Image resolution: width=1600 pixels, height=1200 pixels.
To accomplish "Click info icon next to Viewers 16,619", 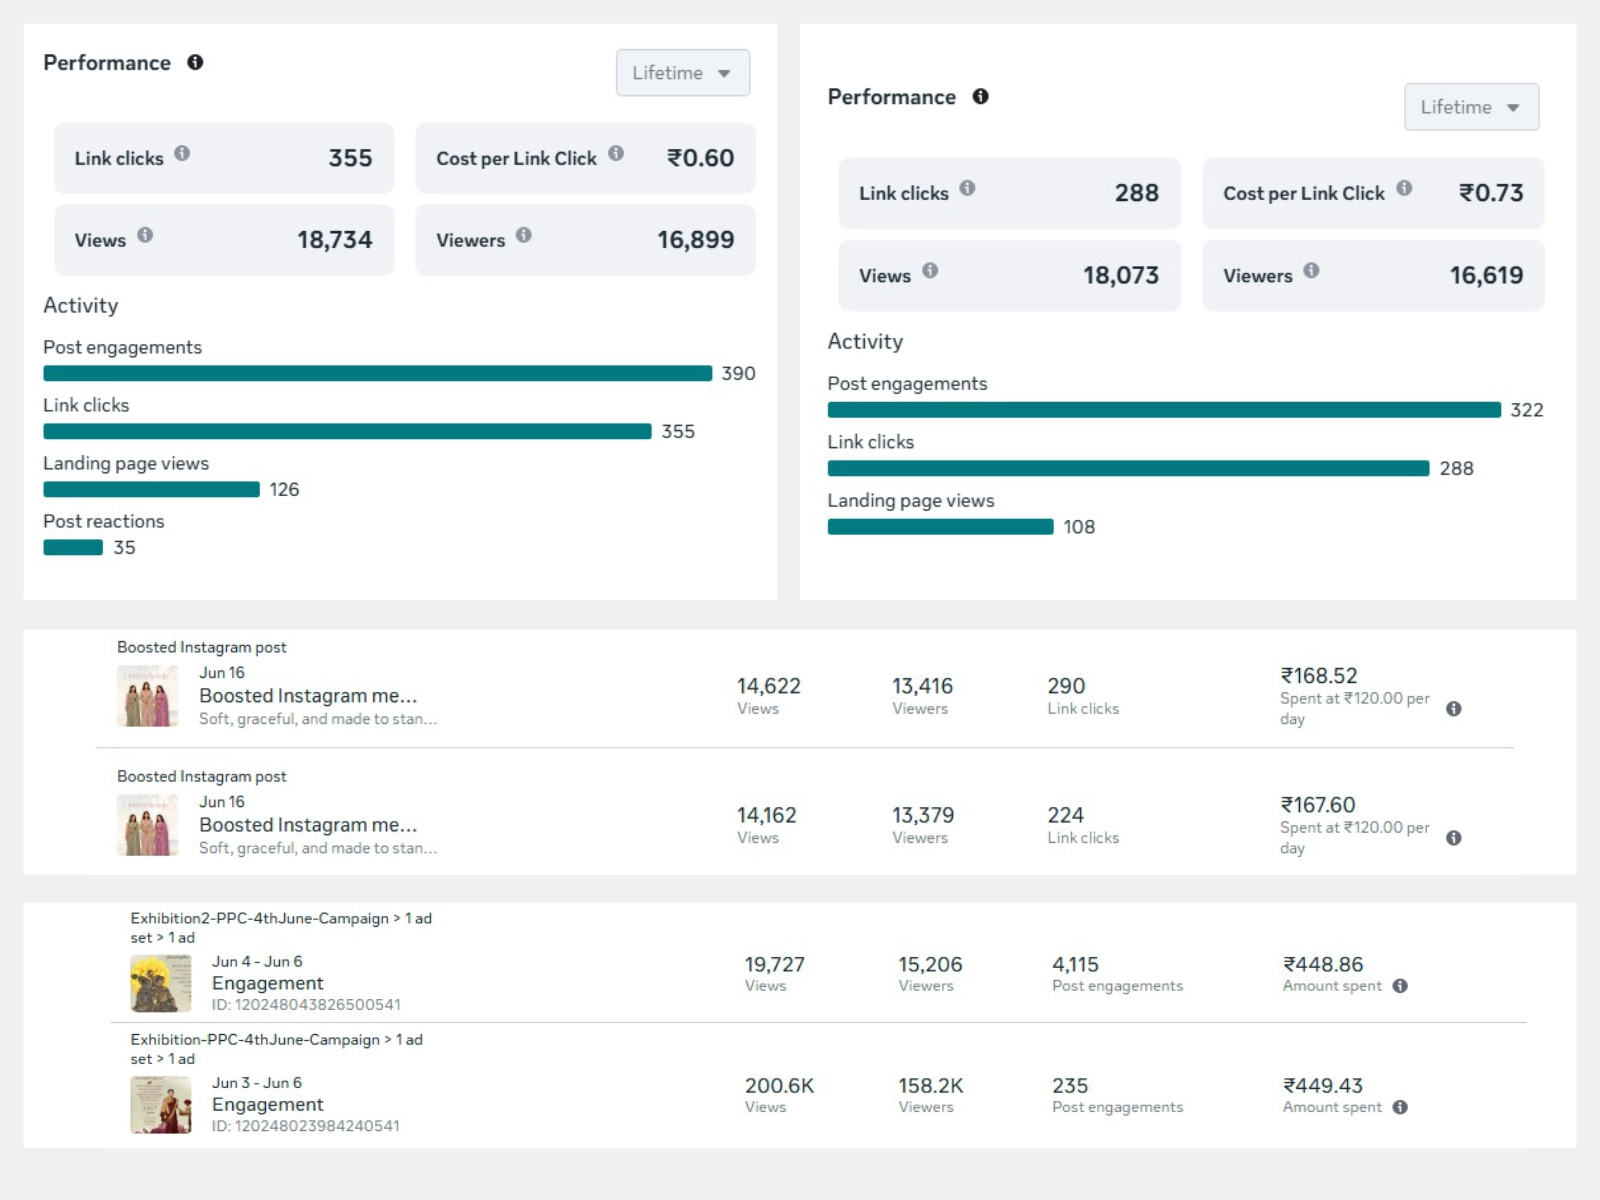I will (1311, 270).
